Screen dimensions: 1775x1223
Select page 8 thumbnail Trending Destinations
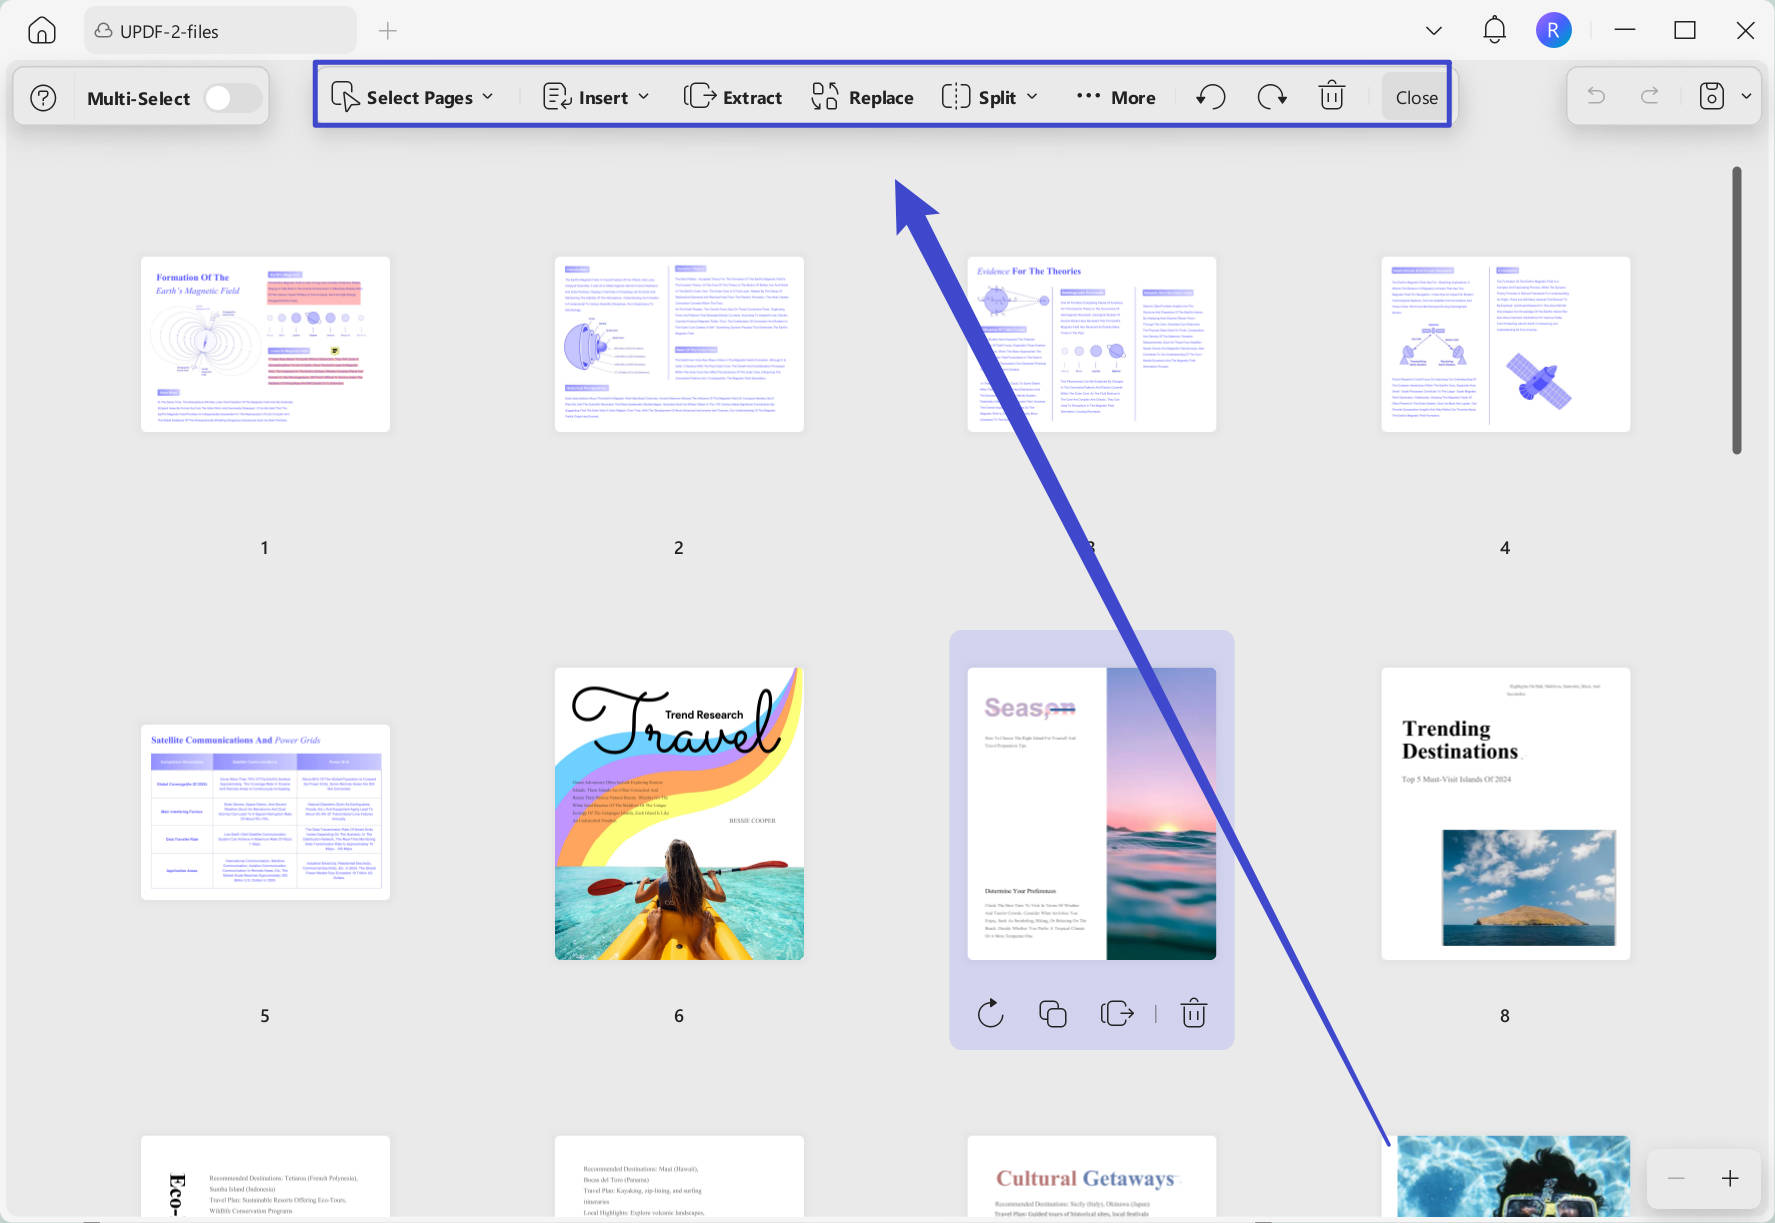coord(1506,814)
